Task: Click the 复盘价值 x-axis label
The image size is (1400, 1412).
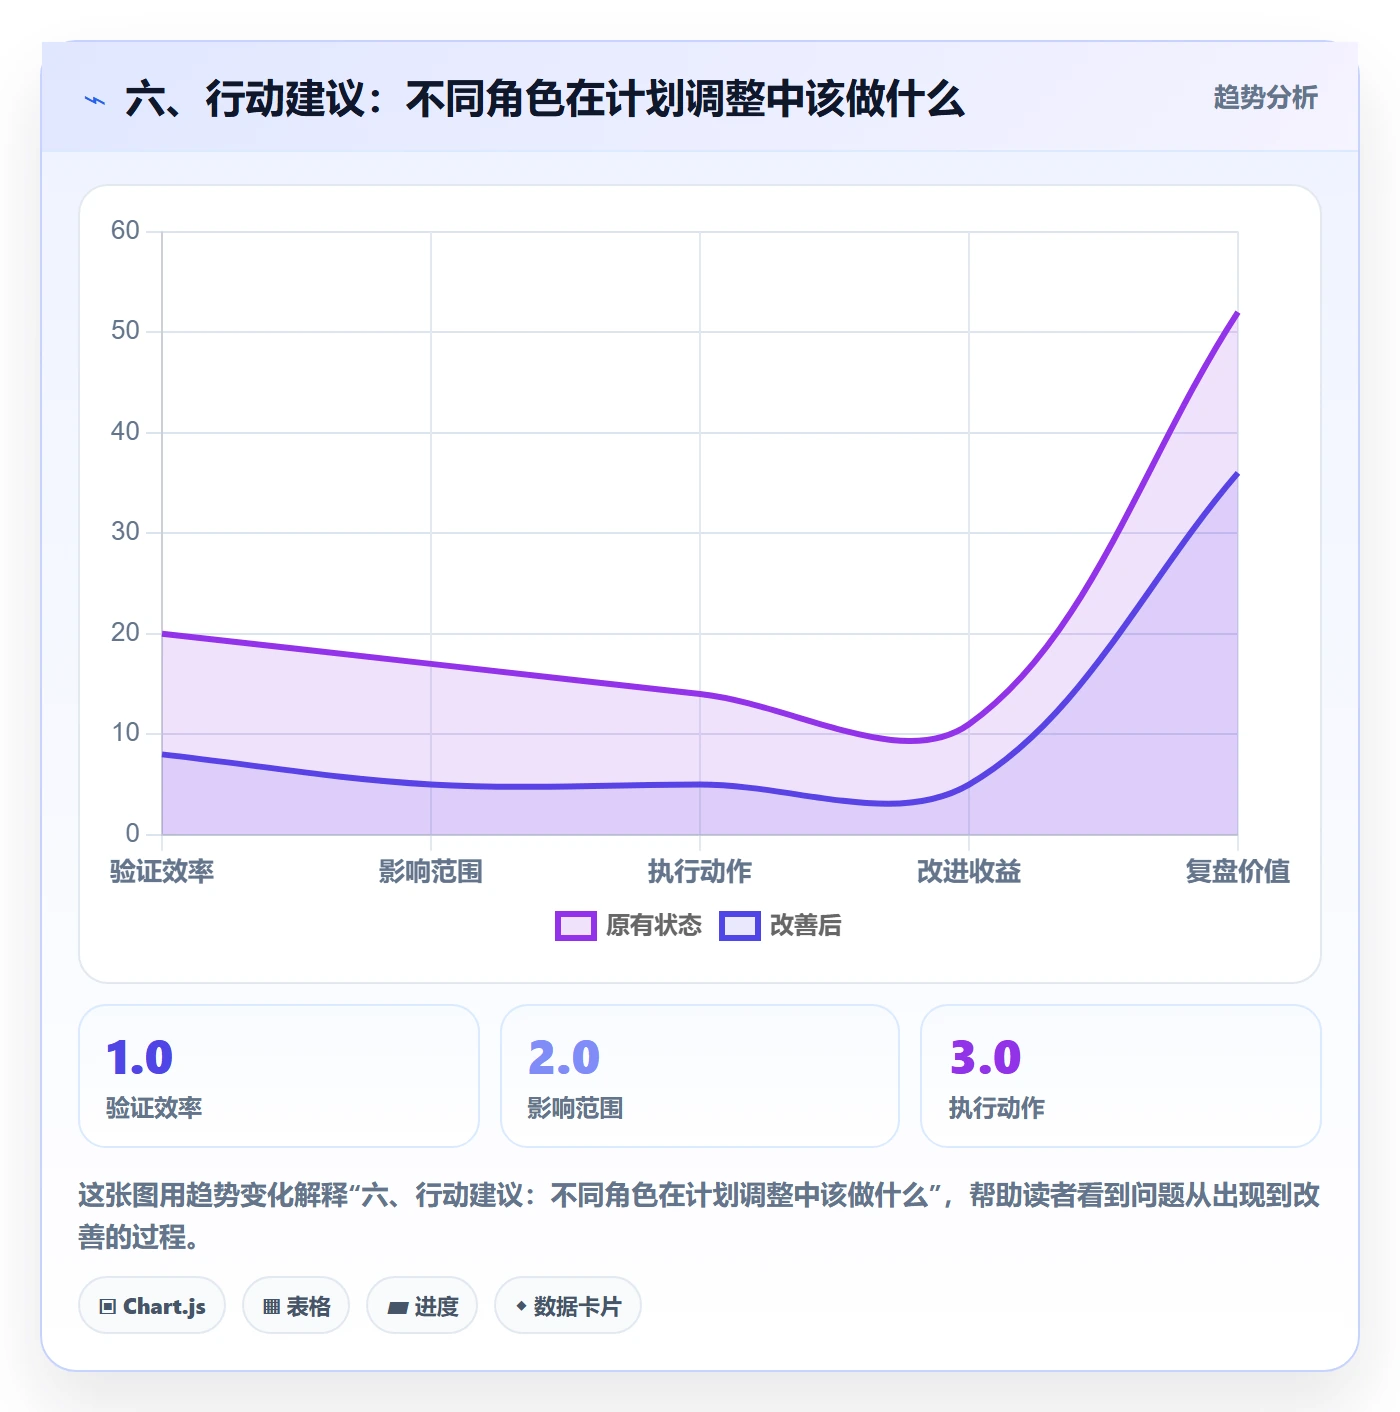Action: click(1238, 871)
